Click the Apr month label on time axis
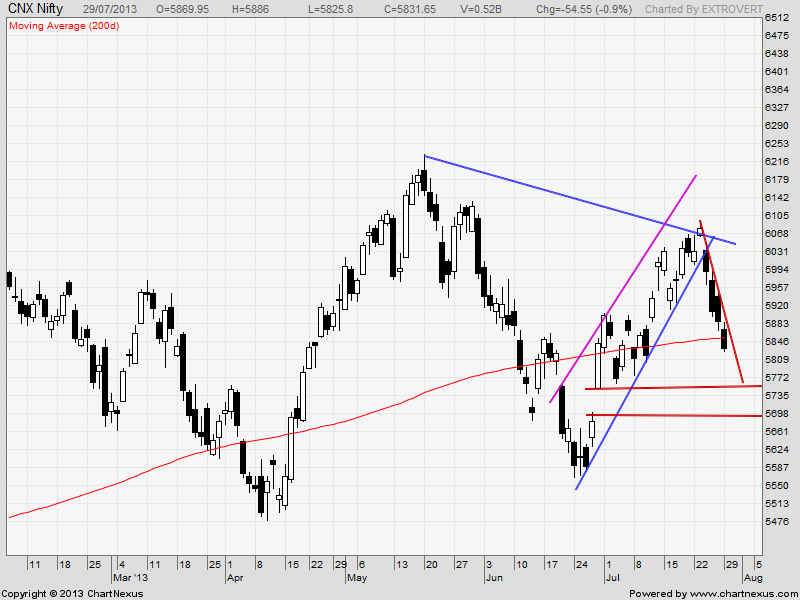Image resolution: width=800 pixels, height=600 pixels. point(236,578)
